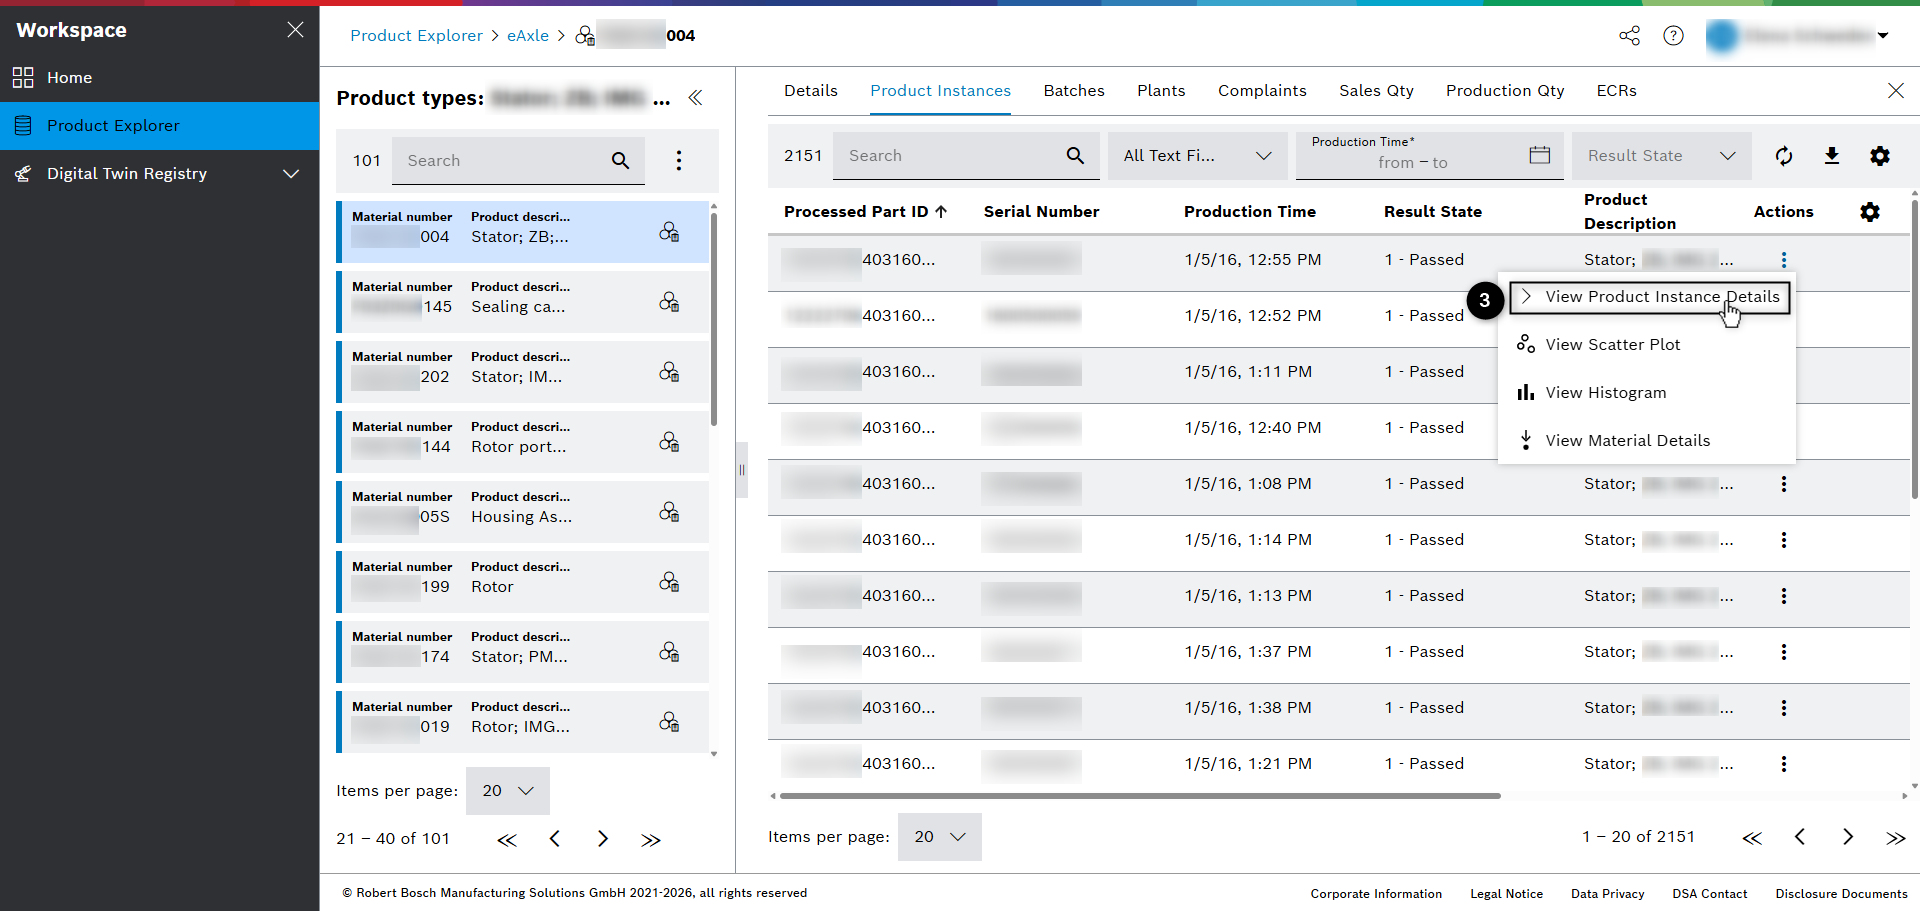The image size is (1920, 911).
Task: Go to first page of product types
Action: 507,840
